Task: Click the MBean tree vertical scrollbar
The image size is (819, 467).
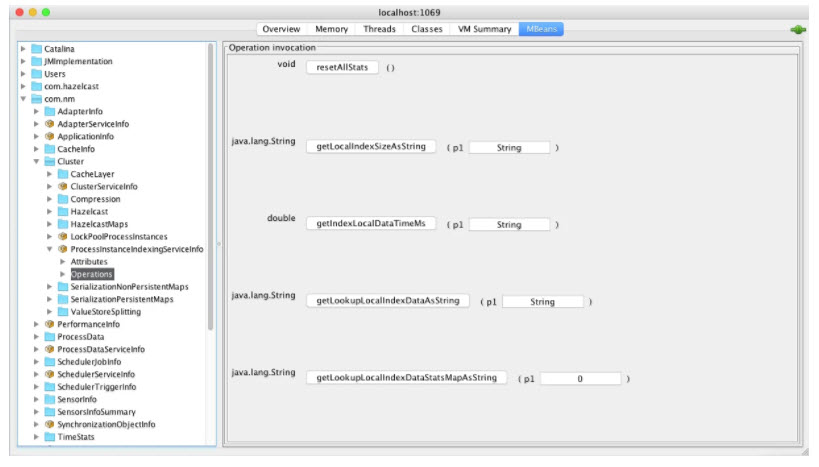Action: [x=211, y=190]
